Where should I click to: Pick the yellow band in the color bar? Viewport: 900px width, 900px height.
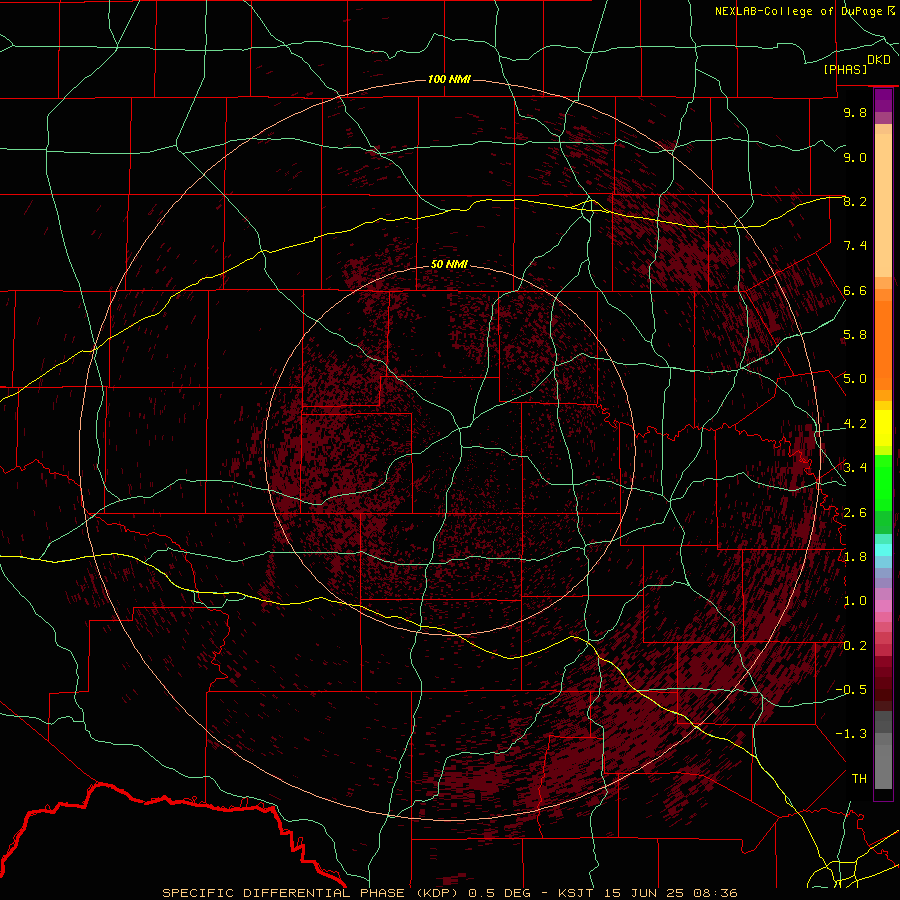pos(883,428)
